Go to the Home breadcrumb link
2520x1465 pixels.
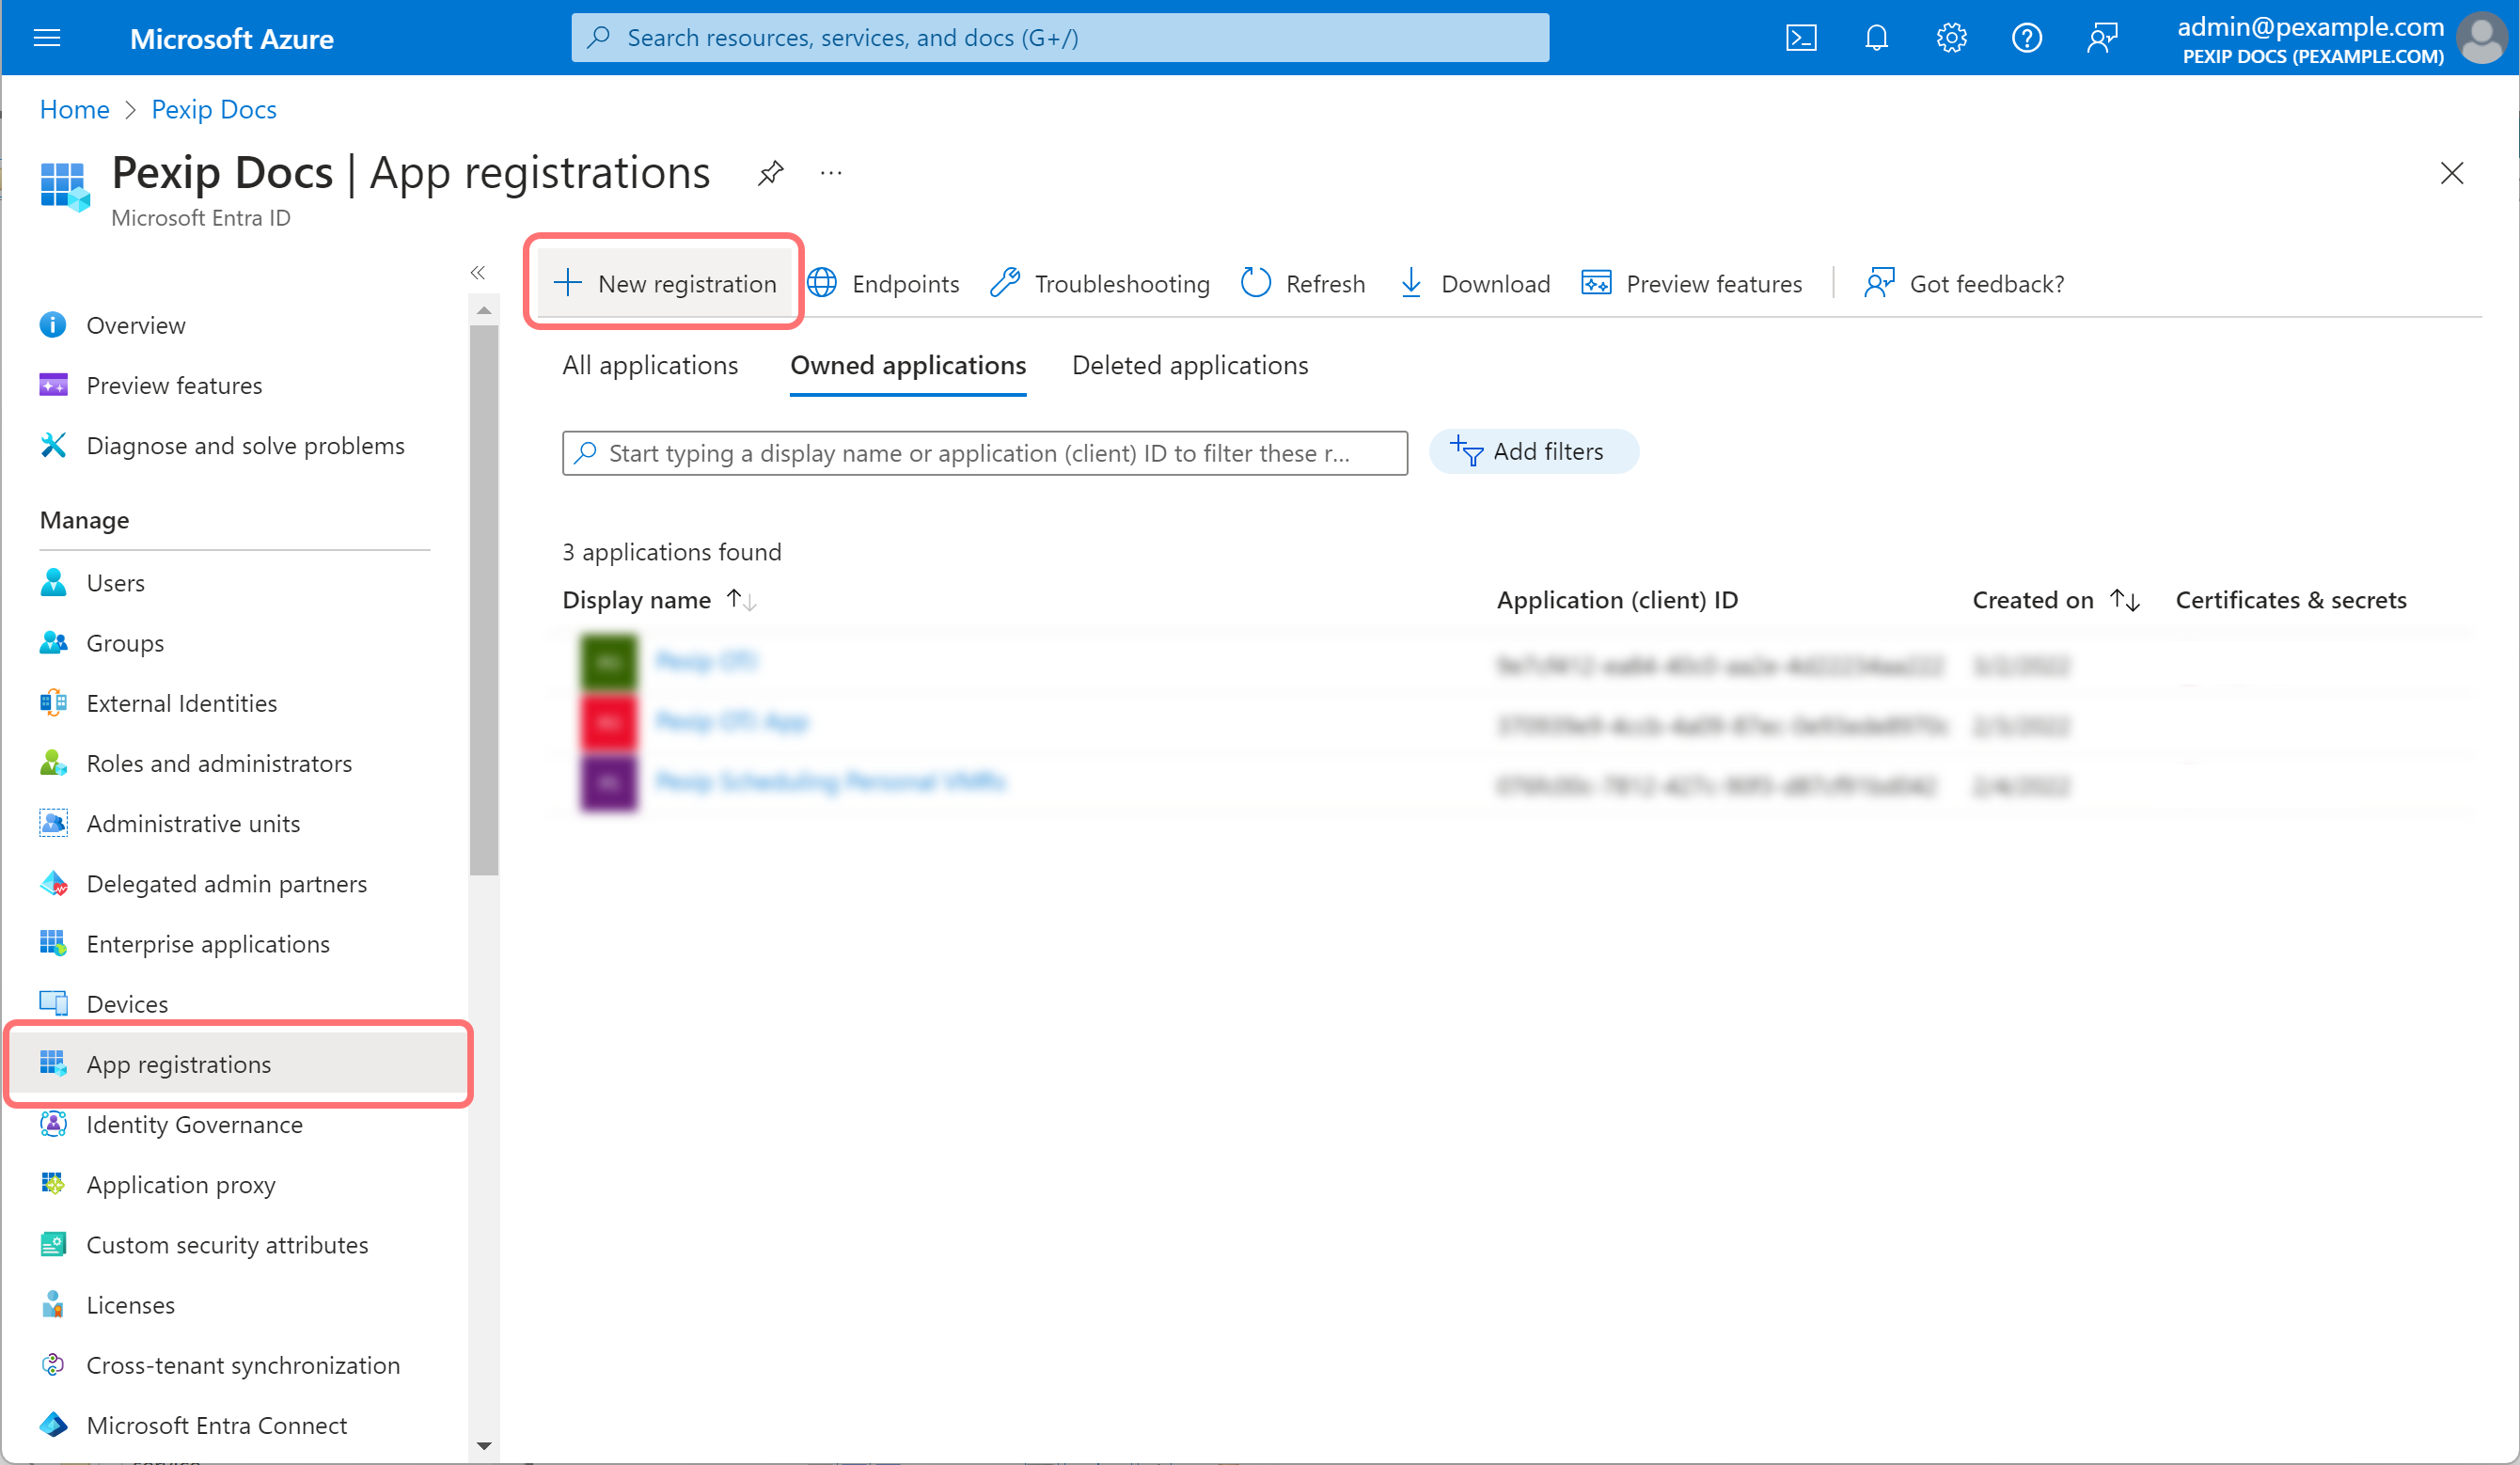[74, 109]
